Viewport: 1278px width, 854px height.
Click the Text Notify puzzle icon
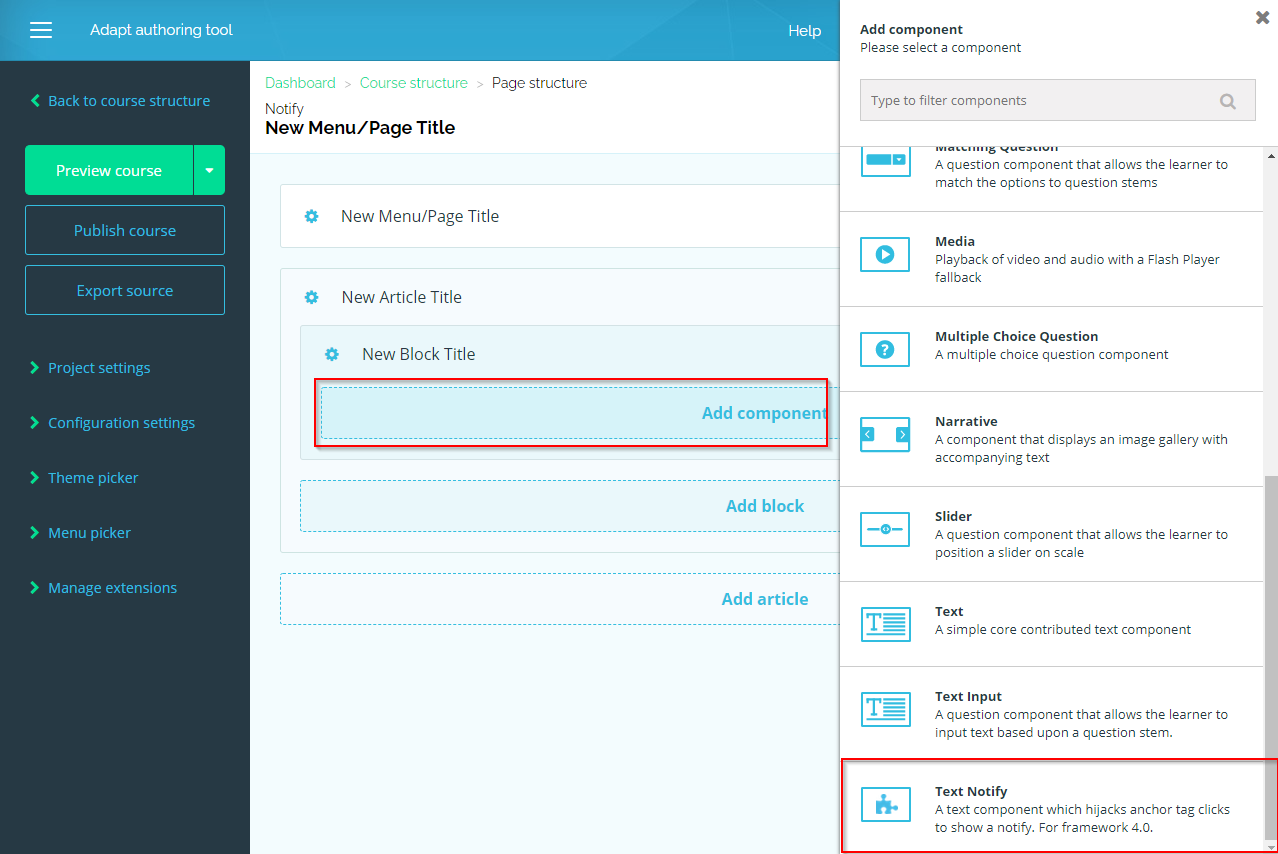click(885, 804)
